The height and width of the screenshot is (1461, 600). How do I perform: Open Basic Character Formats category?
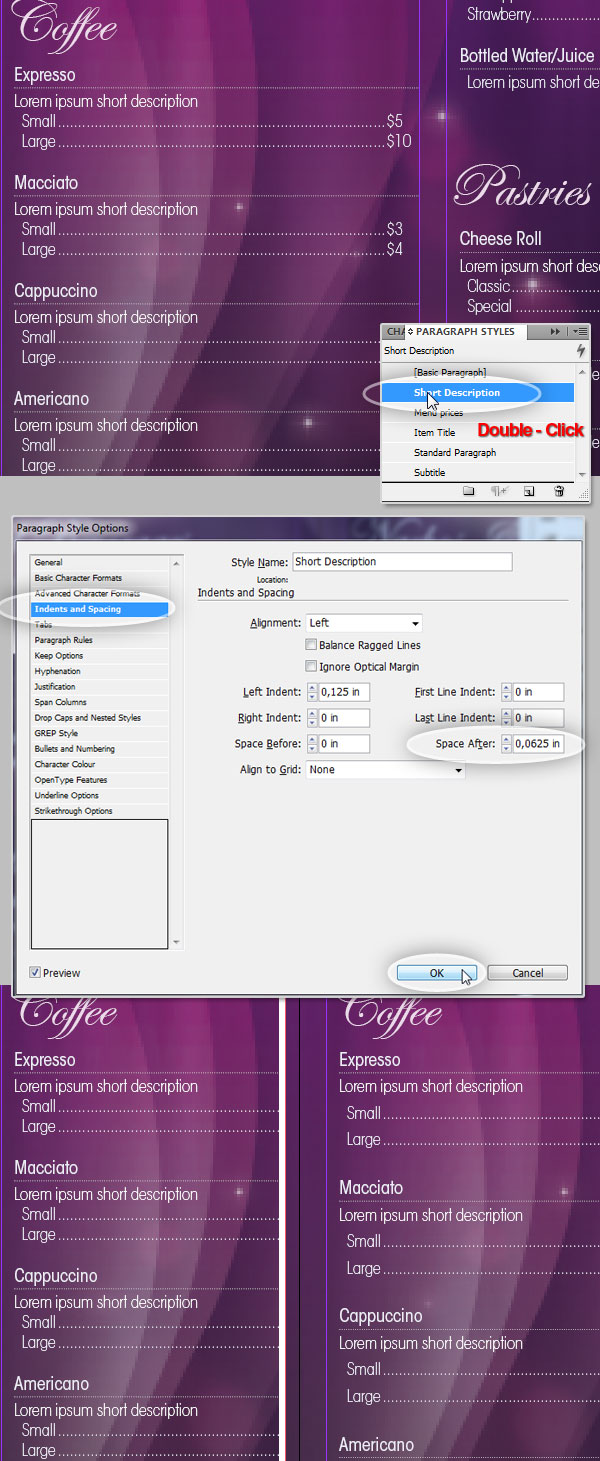click(100, 578)
